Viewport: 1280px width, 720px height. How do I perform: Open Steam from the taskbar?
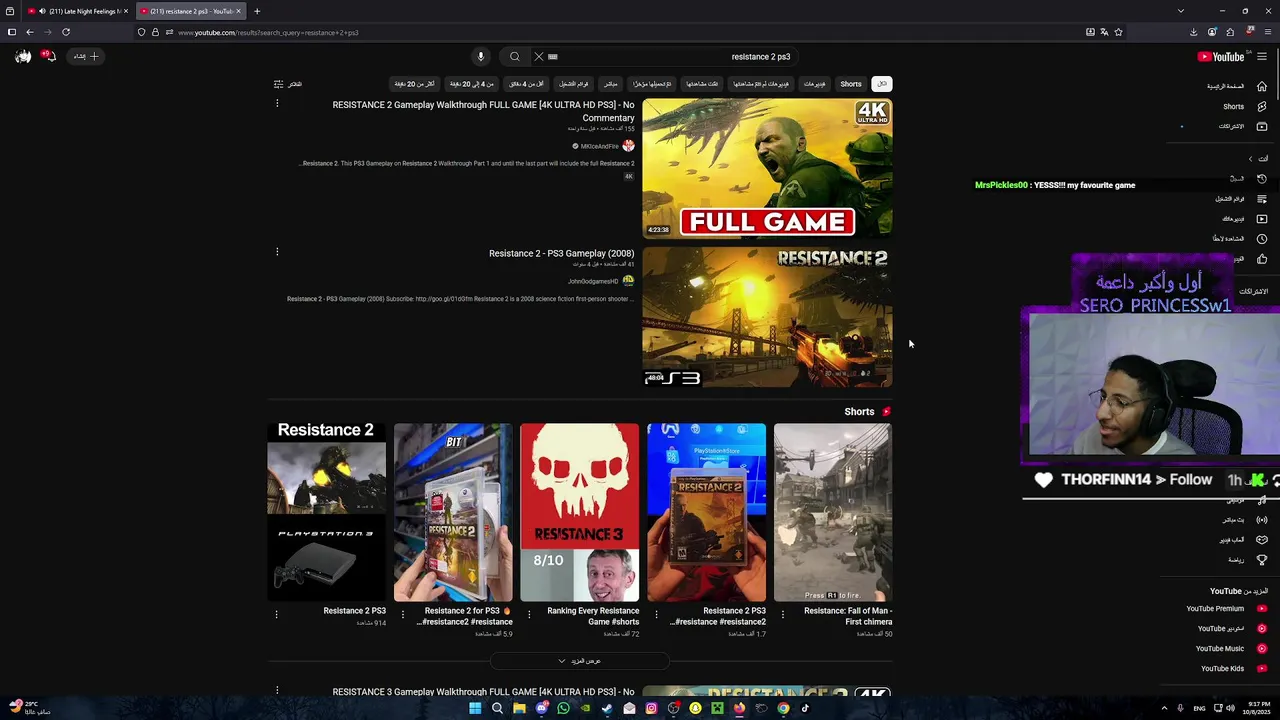tap(607, 708)
